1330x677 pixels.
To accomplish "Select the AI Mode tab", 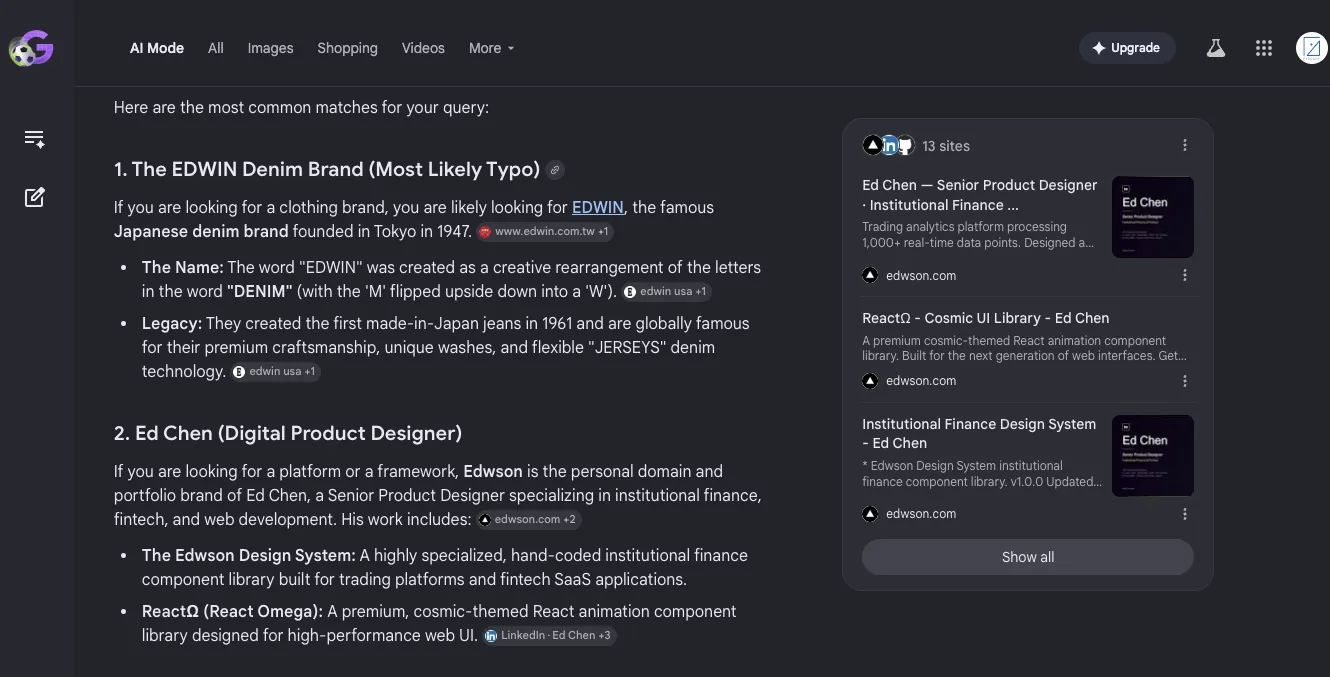I will (x=157, y=48).
